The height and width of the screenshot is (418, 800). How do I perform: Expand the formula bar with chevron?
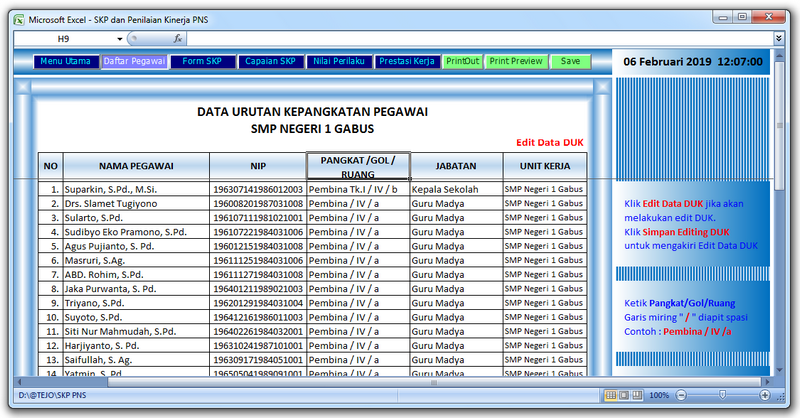[779, 38]
